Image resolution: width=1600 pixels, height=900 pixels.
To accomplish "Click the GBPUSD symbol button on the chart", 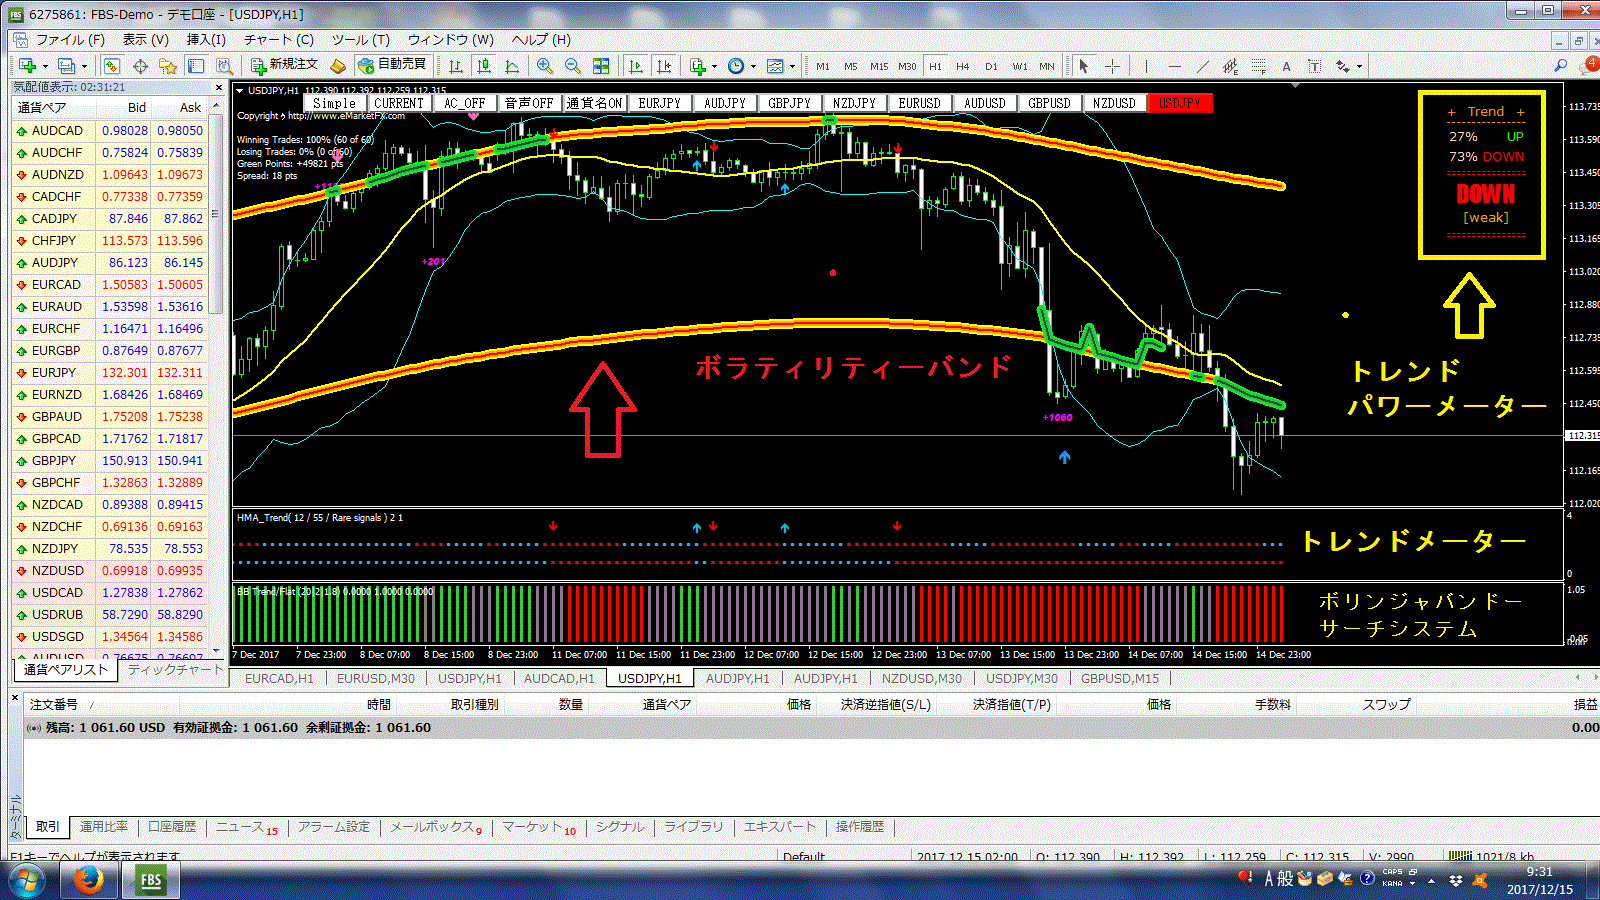I will 1050,103.
